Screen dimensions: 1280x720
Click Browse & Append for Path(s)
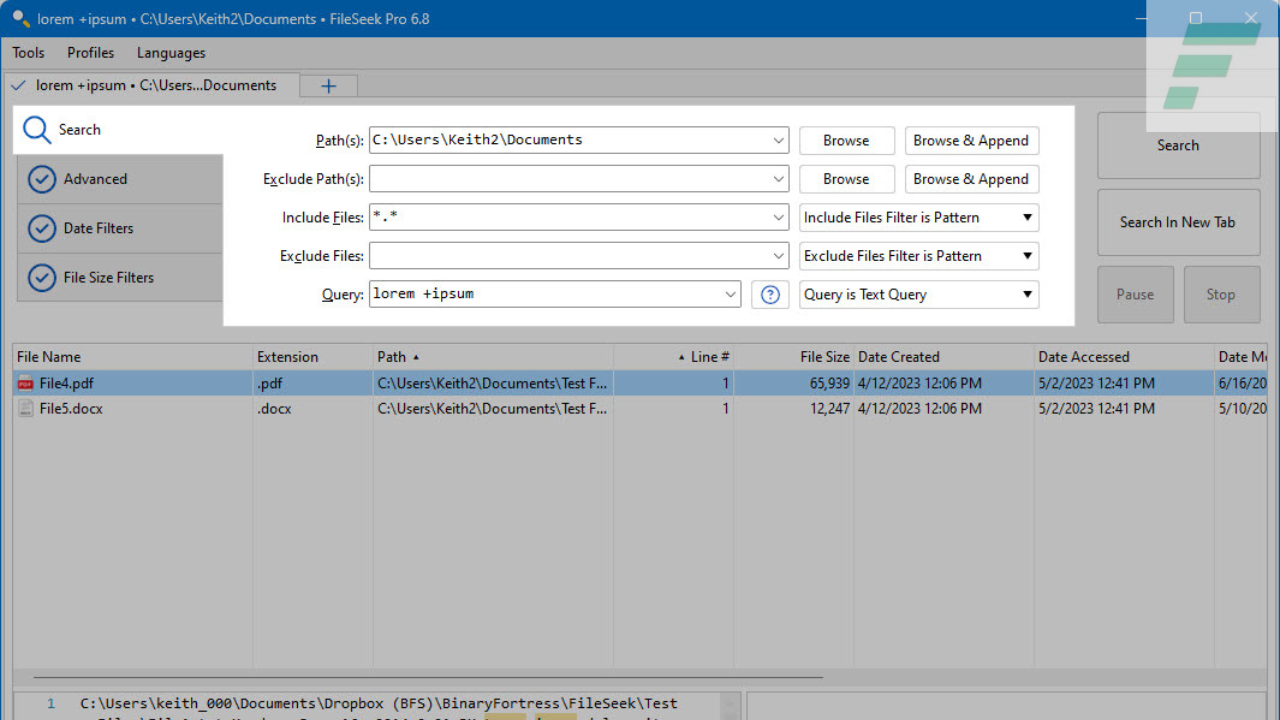point(971,141)
